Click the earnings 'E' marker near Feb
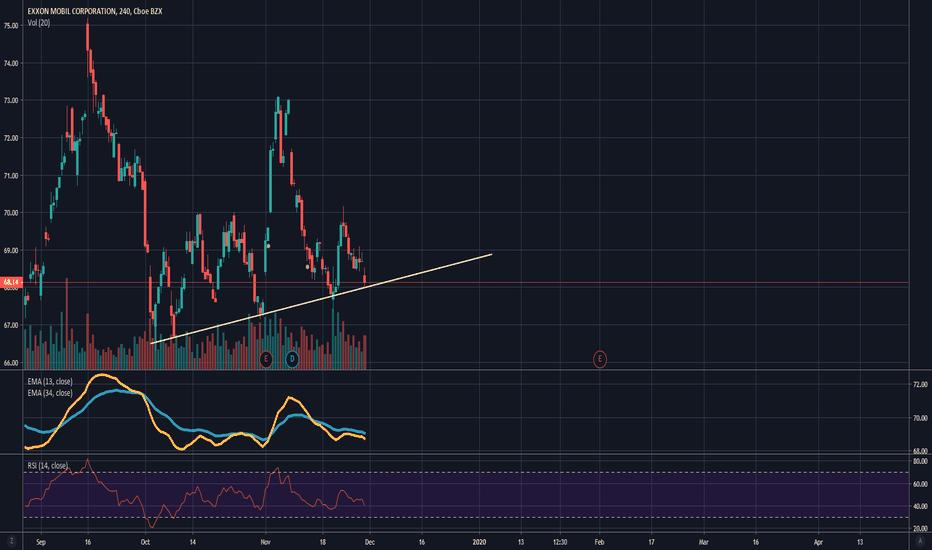Screen dimensions: 932x550 (600, 359)
